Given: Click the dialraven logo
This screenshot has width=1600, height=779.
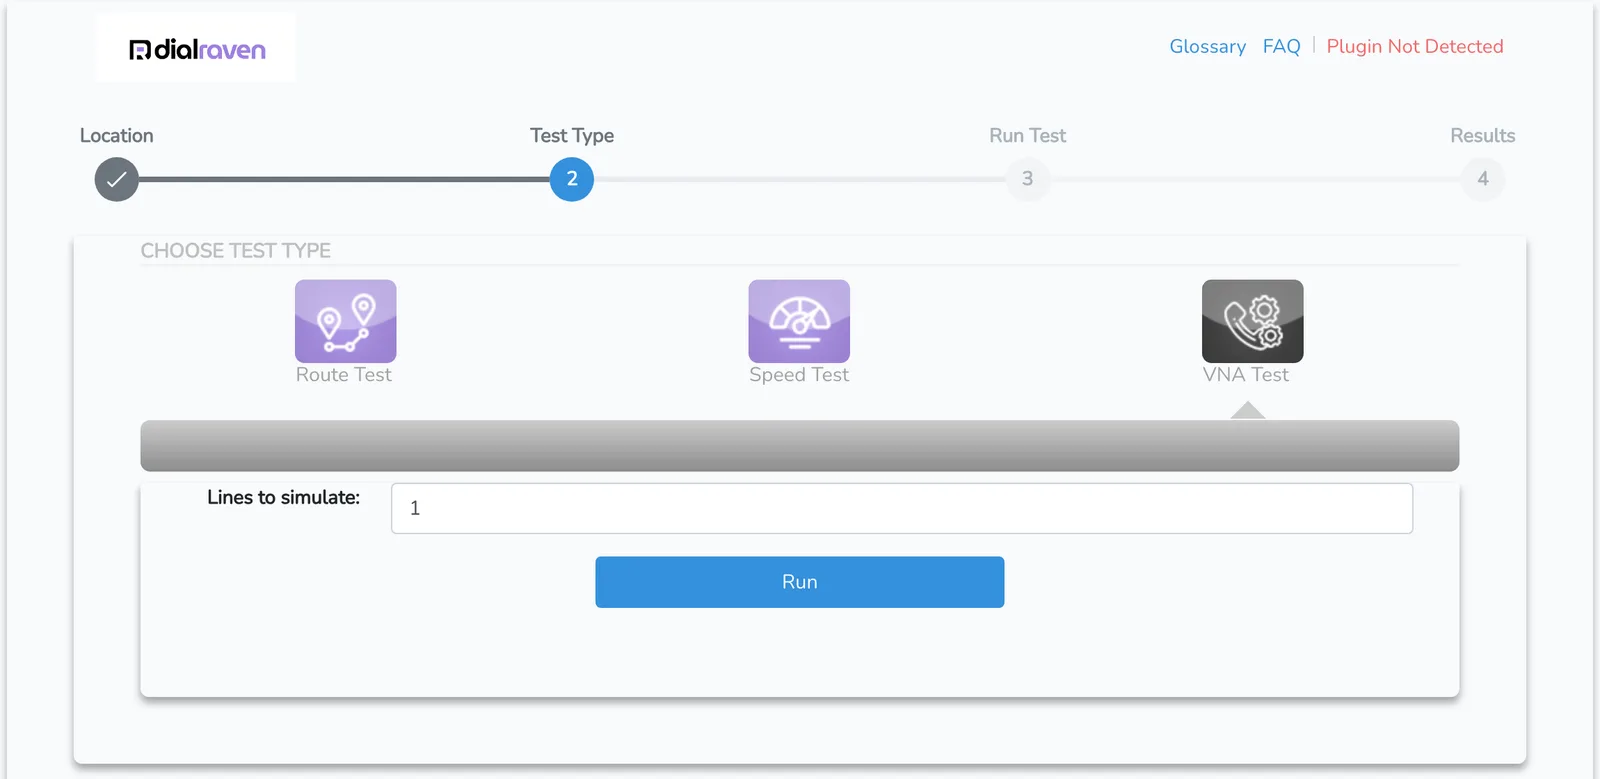Looking at the screenshot, I should [x=197, y=49].
